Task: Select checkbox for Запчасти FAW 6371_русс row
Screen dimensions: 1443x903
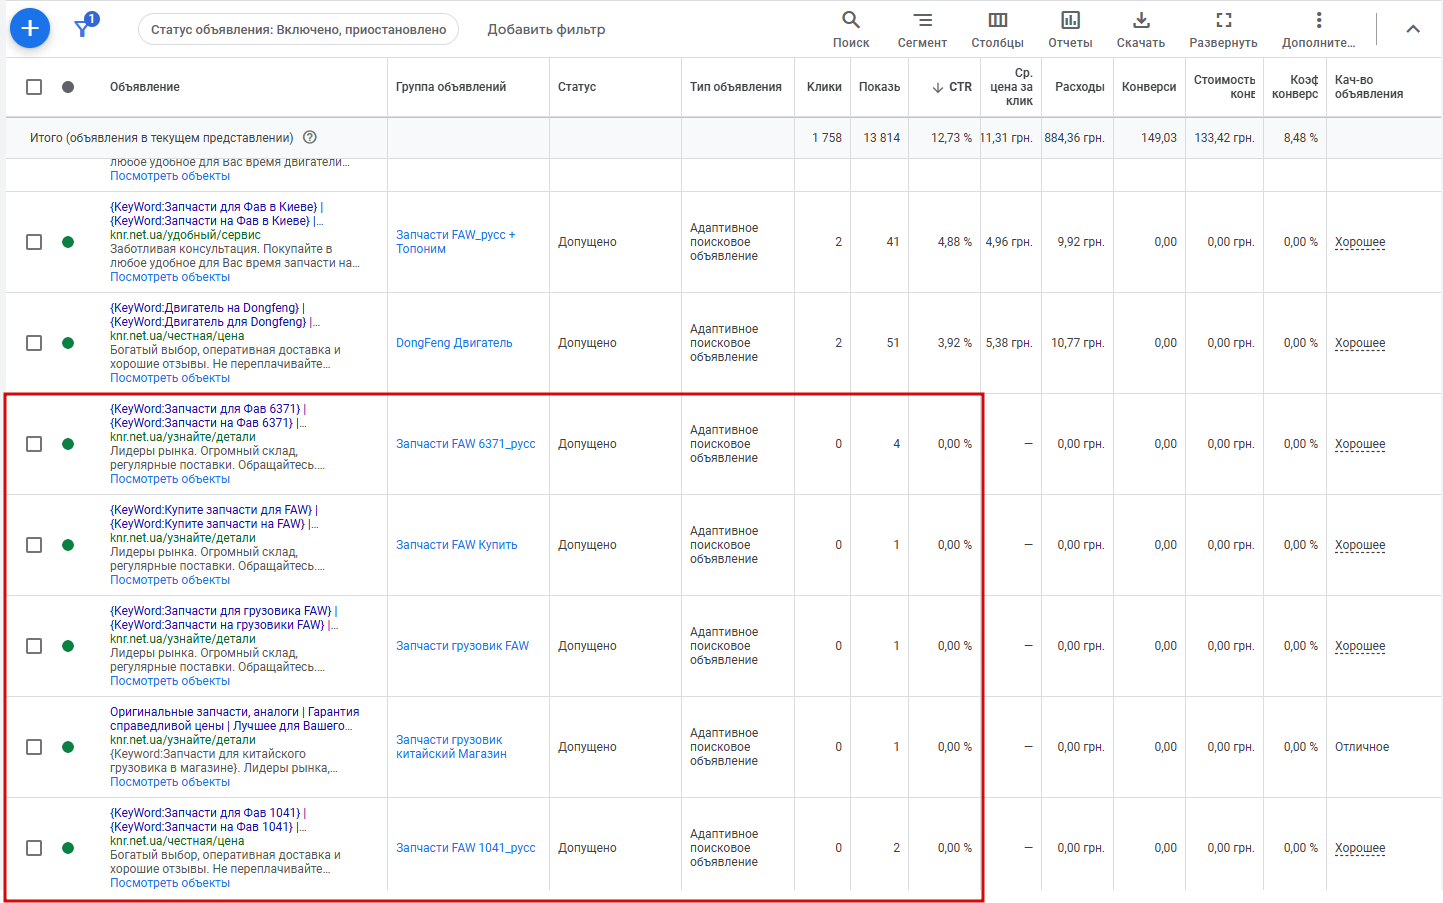Action: pyautogui.click(x=34, y=444)
